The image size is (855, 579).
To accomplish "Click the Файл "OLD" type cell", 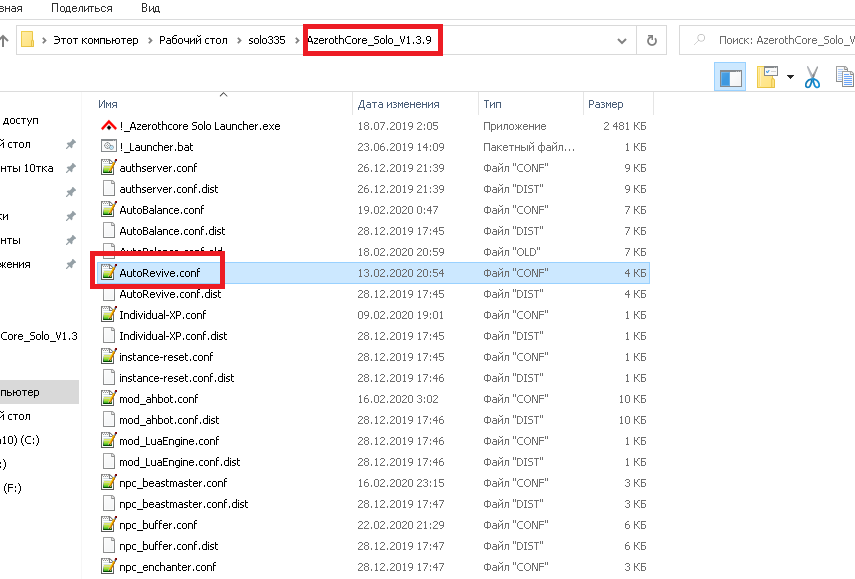I will (x=511, y=252).
